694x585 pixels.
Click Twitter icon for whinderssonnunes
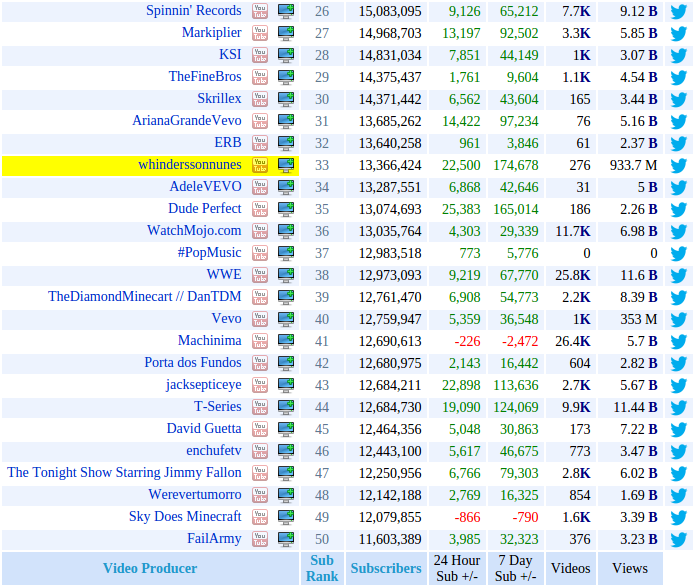(x=679, y=165)
